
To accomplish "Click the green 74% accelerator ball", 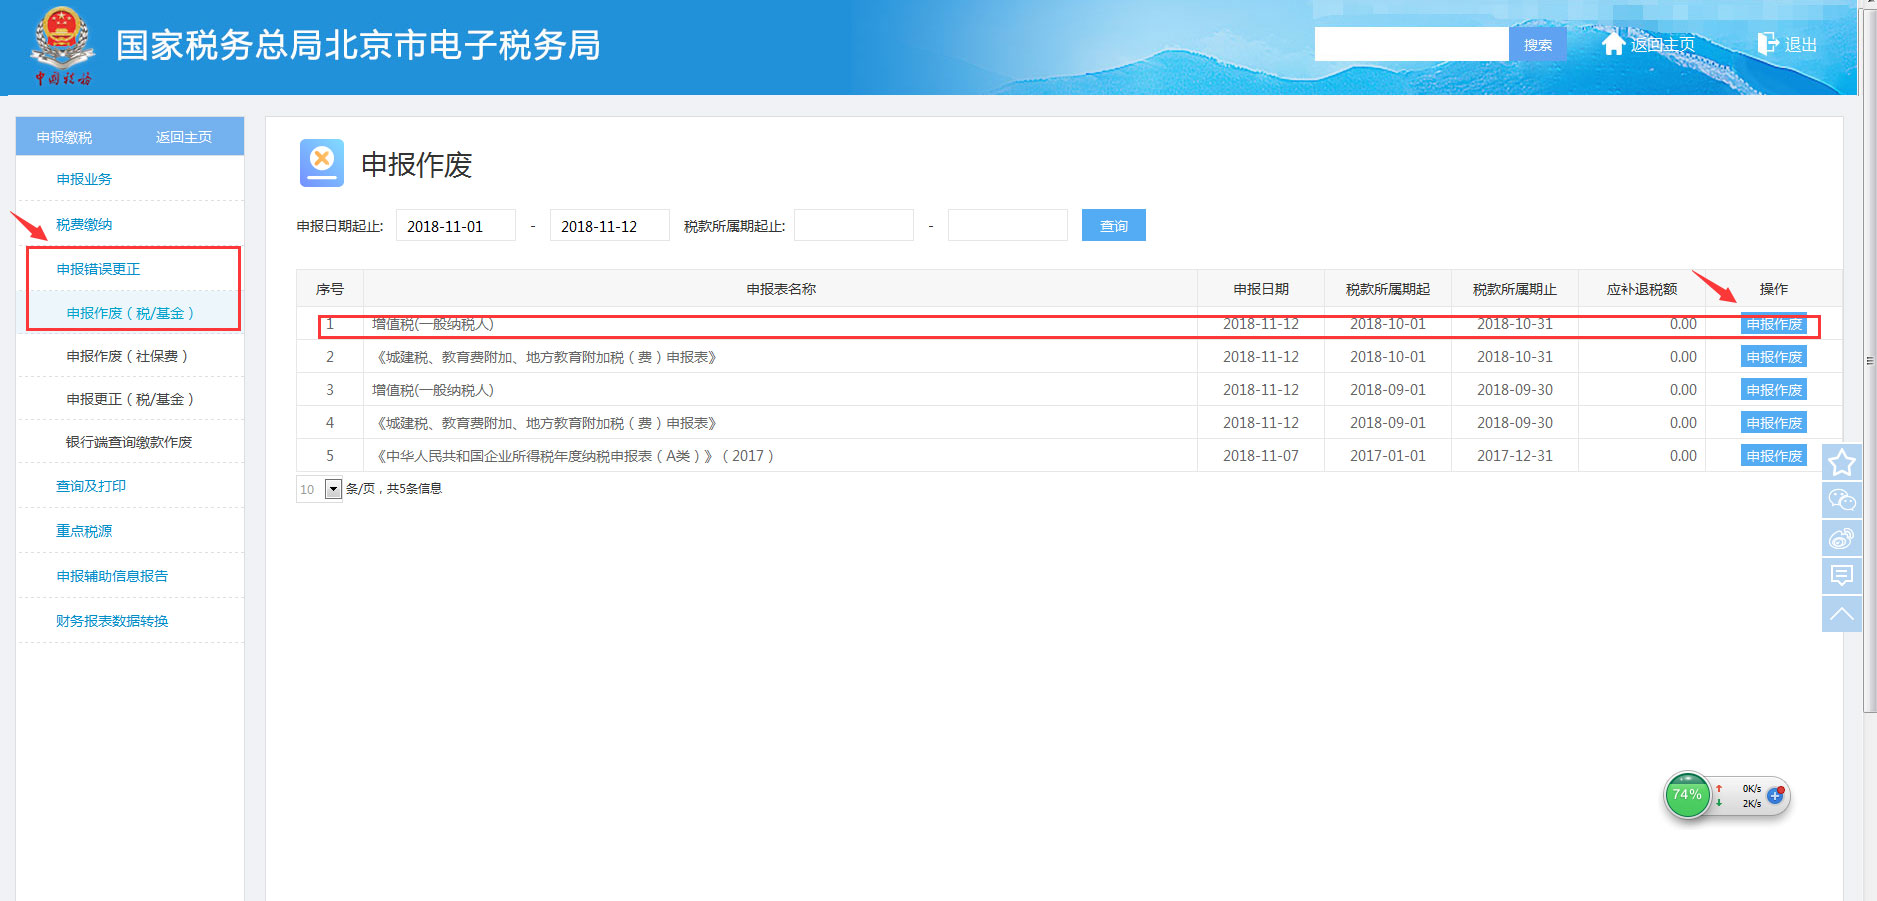I will pyautogui.click(x=1688, y=796).
